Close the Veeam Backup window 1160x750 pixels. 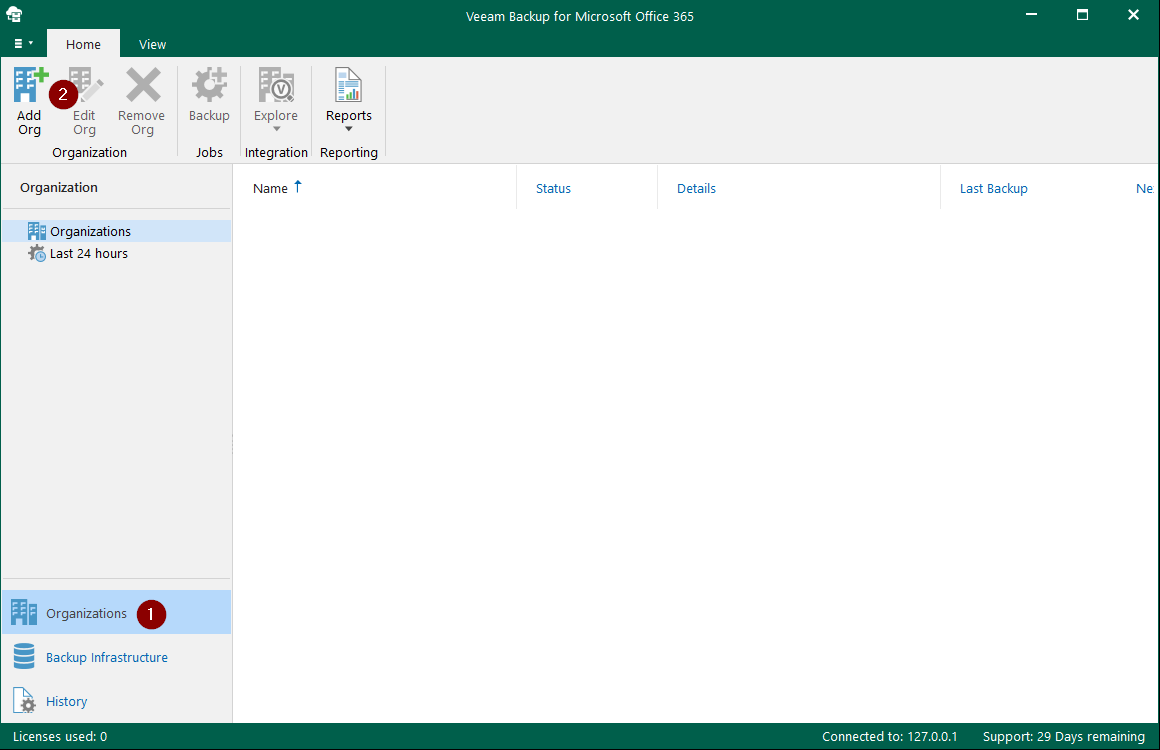pyautogui.click(x=1133, y=14)
